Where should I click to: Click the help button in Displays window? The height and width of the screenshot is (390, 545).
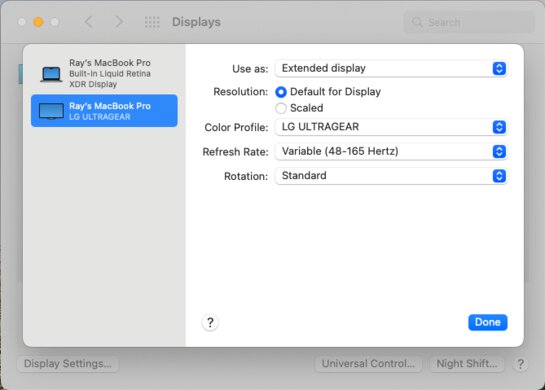point(520,364)
